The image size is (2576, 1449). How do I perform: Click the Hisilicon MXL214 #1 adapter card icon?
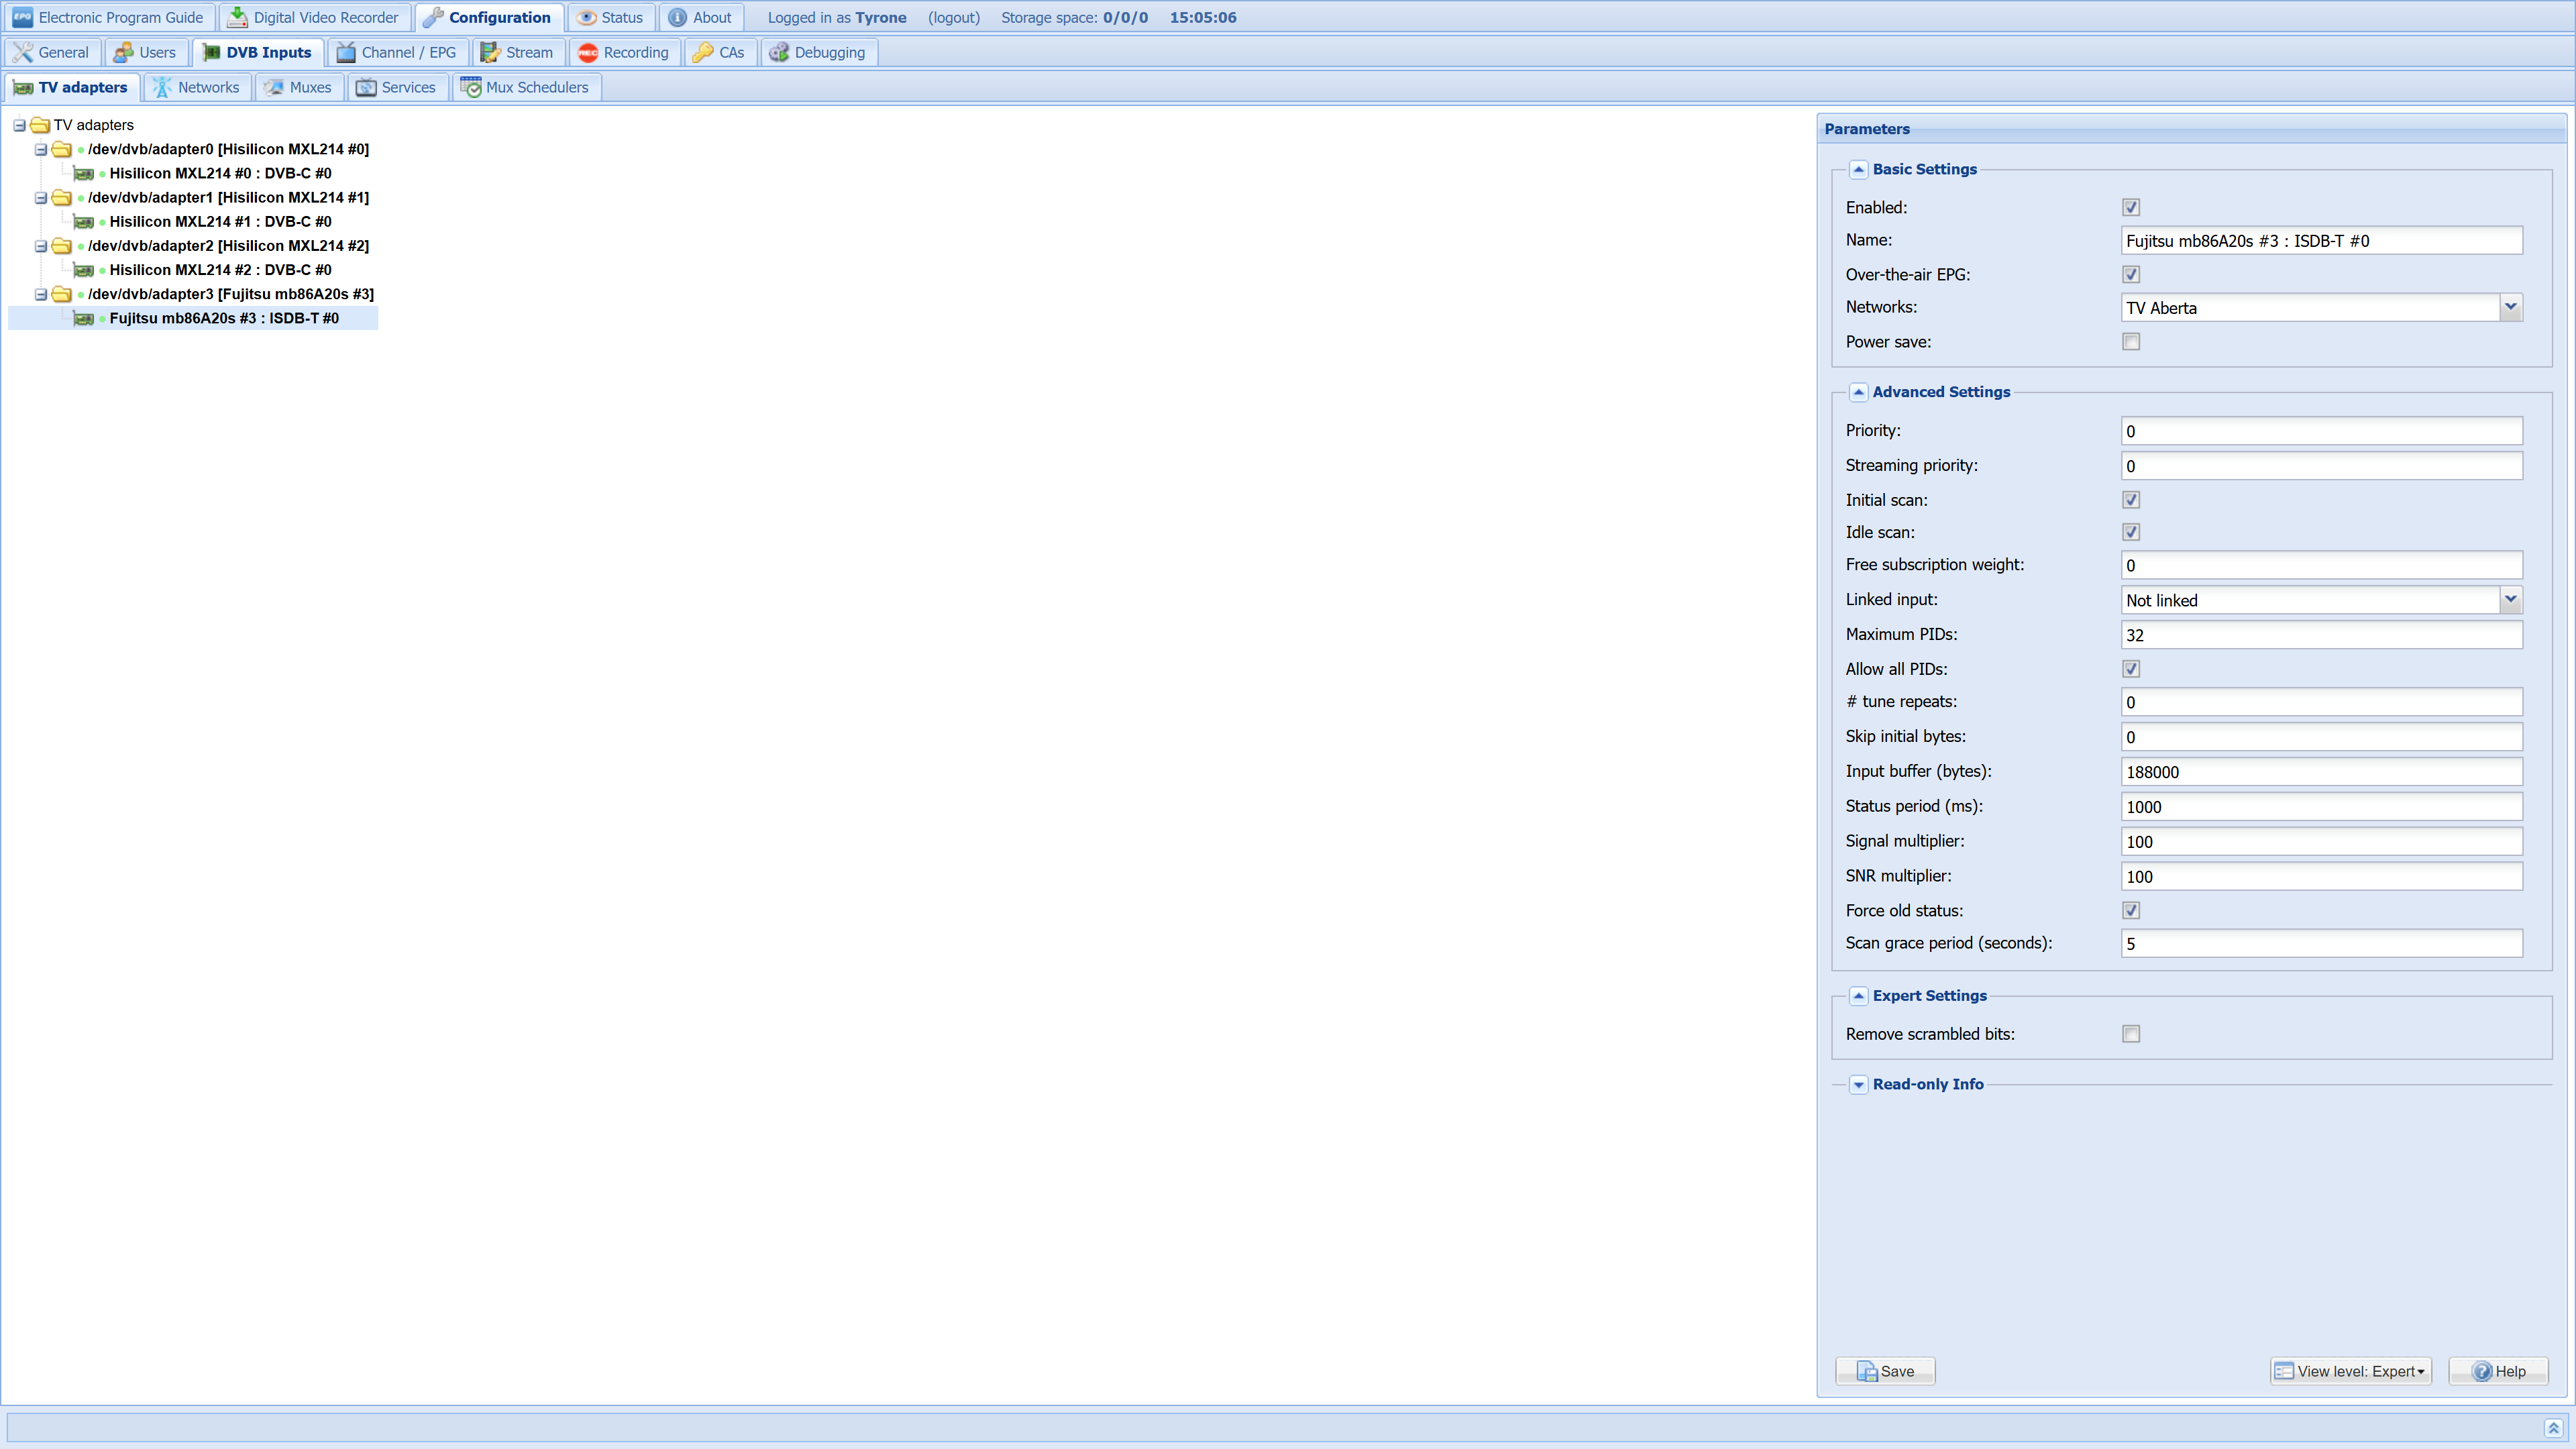point(84,222)
